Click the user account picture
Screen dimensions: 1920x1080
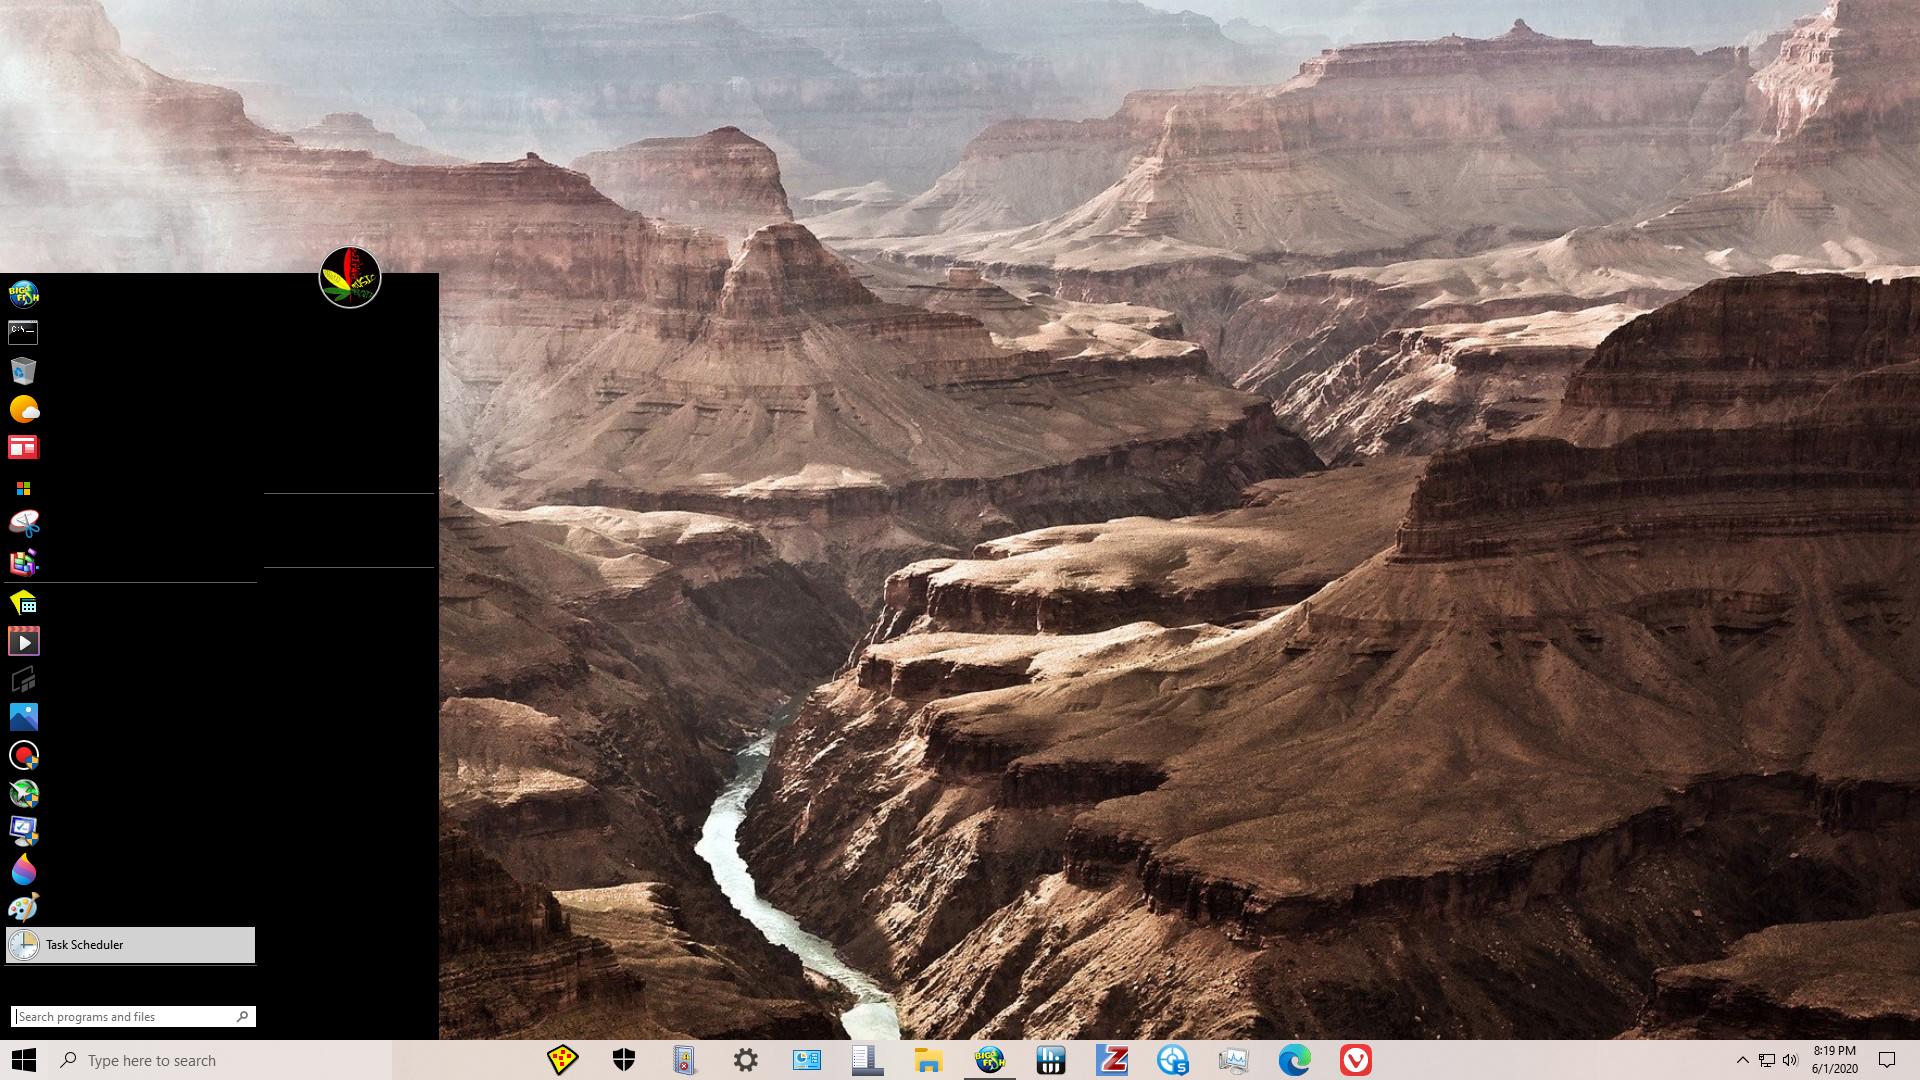(349, 277)
